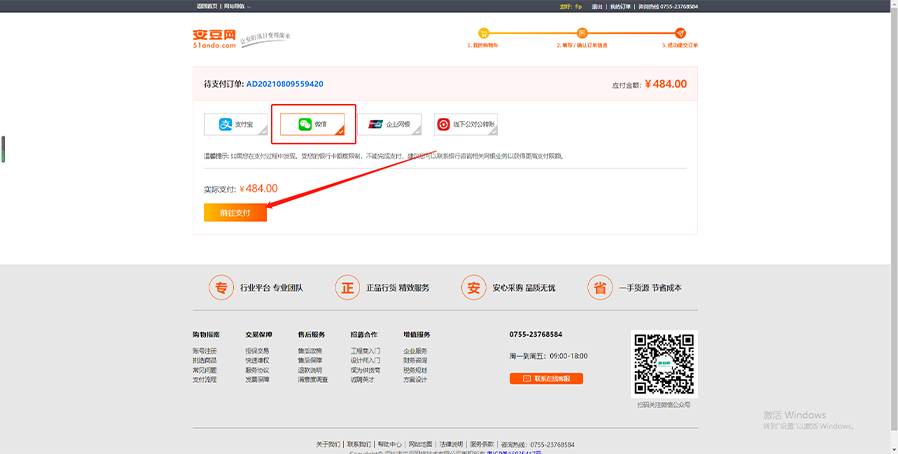Image resolution: width=898 pixels, height=454 pixels.
Task: Select 企业网银 as the payment method
Action: [x=389, y=124]
